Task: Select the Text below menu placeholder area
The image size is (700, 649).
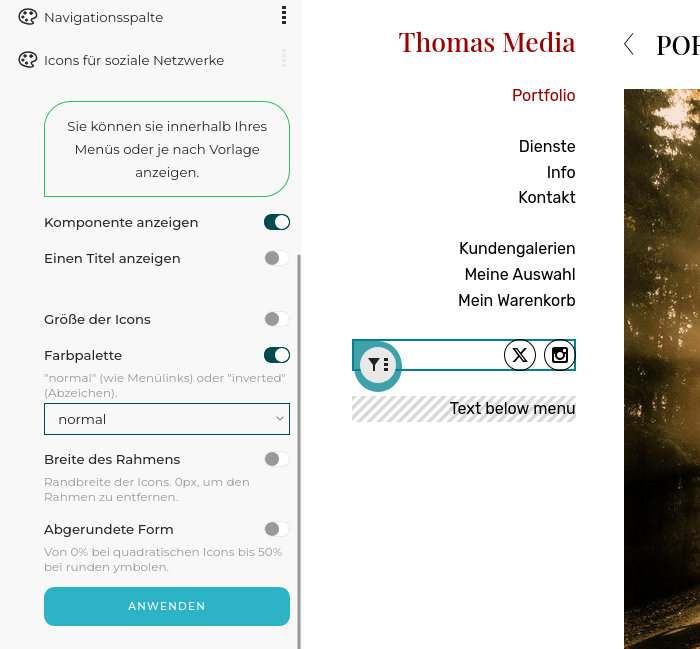Action: [464, 408]
